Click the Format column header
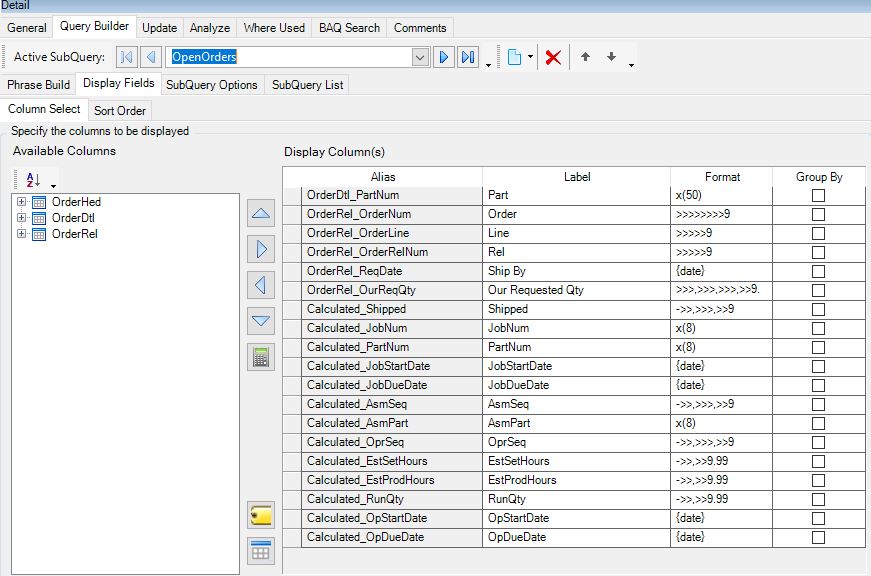This screenshot has height=576, width=871. click(722, 177)
